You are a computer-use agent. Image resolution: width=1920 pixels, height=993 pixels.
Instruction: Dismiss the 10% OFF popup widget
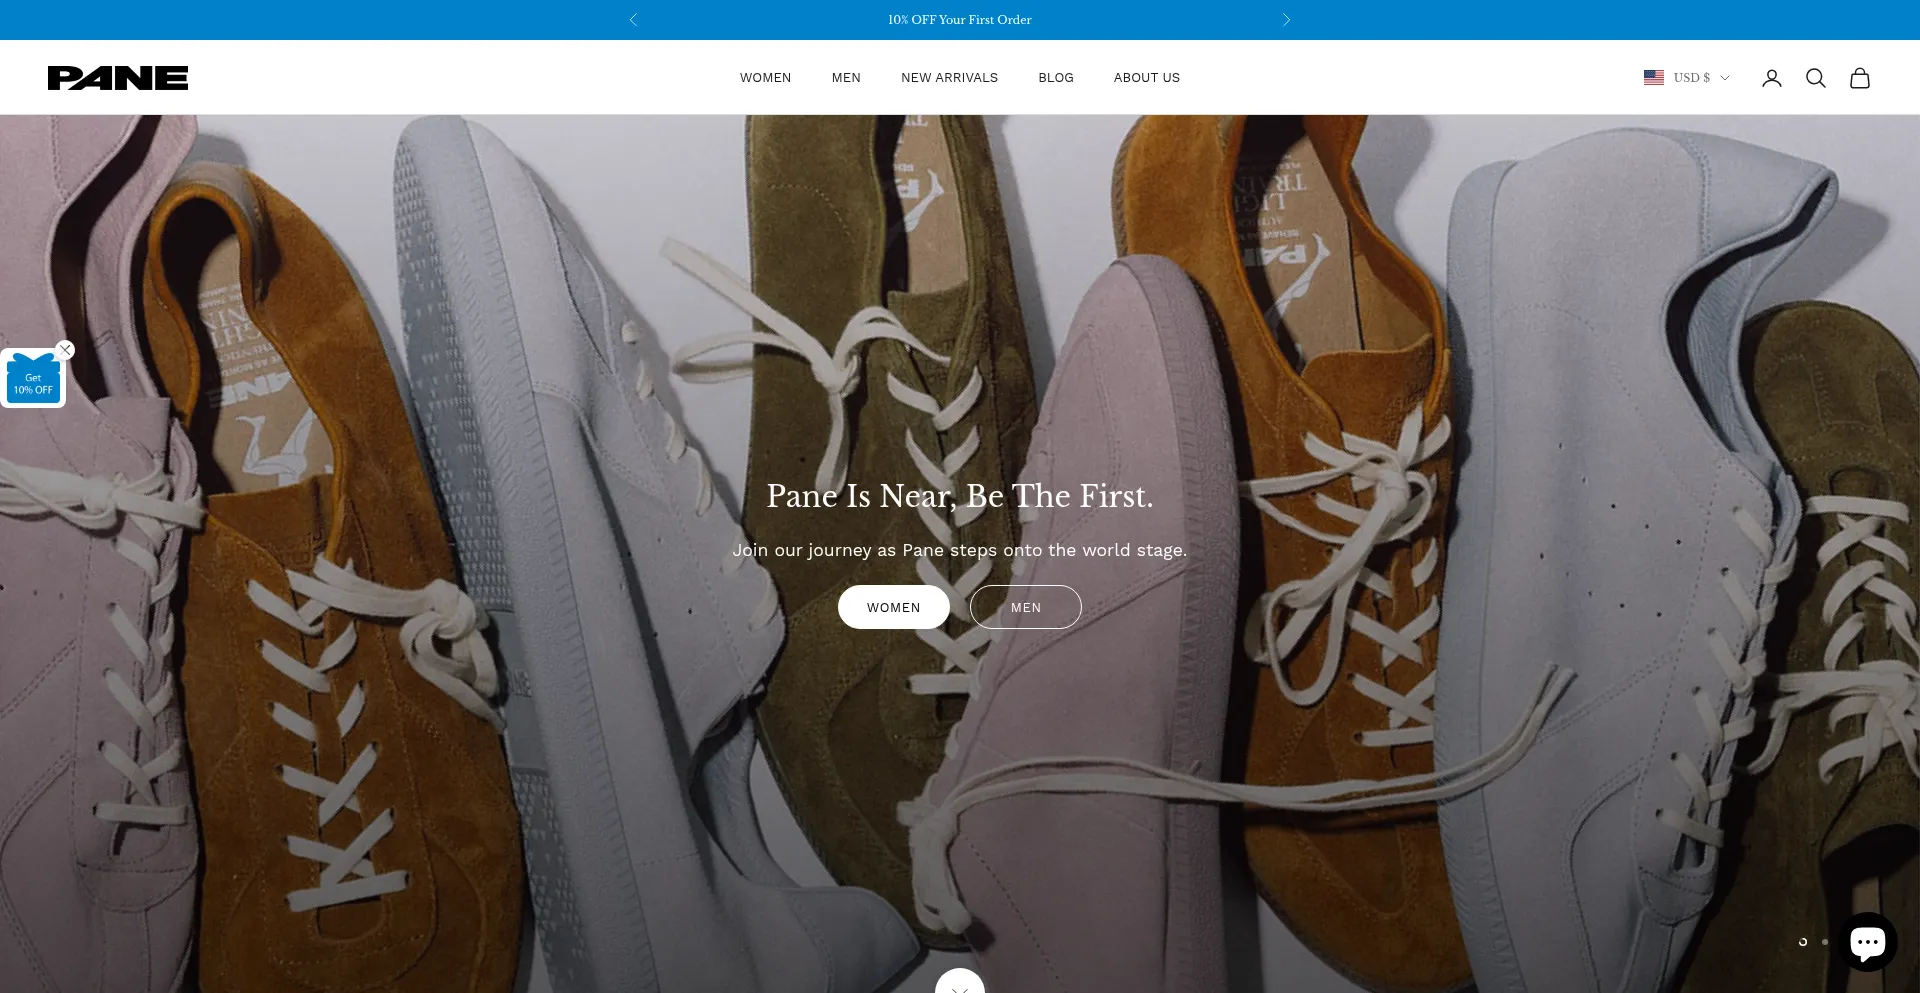point(65,349)
